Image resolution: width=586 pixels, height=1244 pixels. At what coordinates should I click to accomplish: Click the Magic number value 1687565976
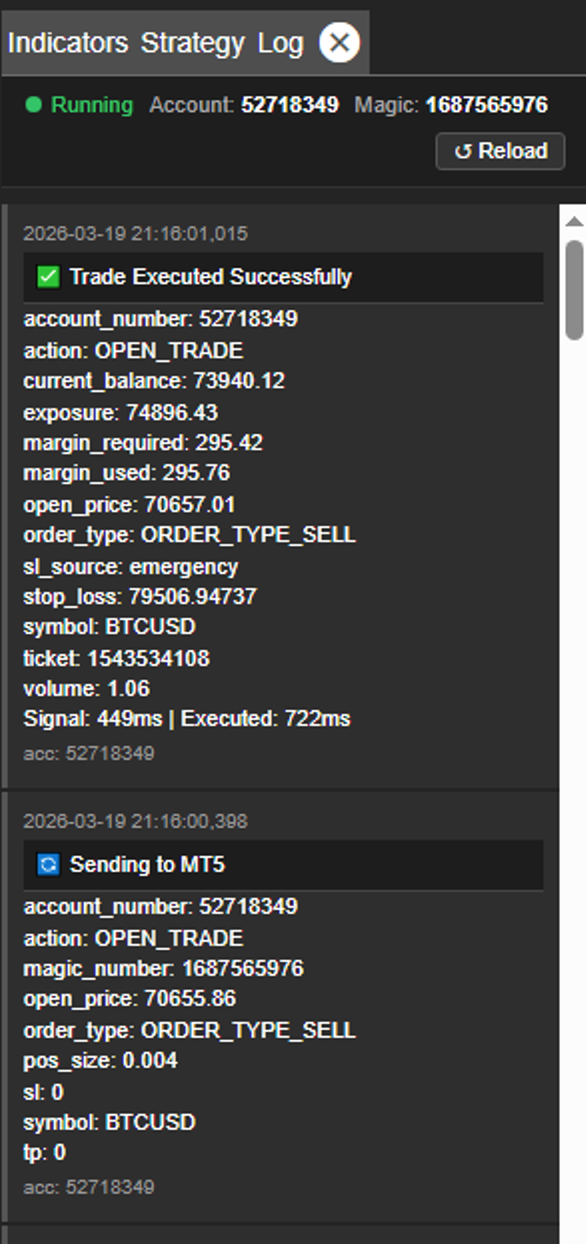tap(487, 102)
